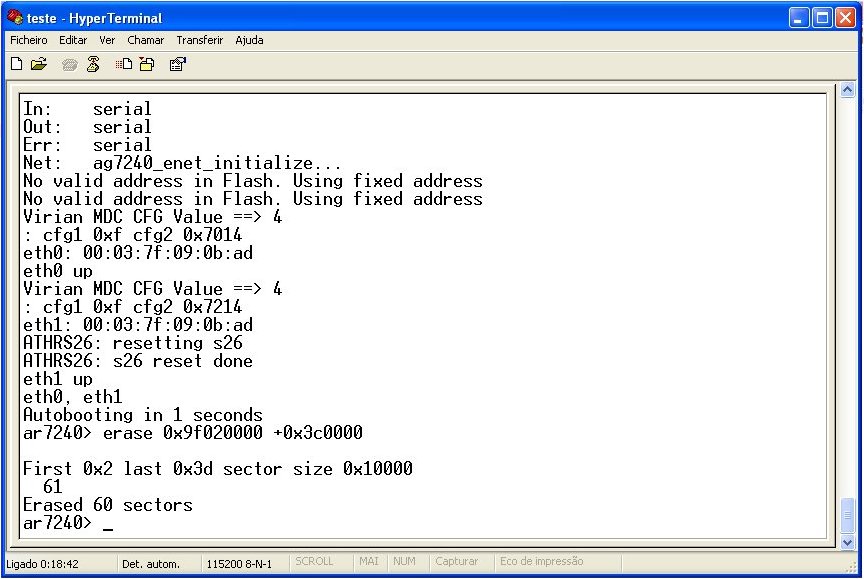Viewport: 864px width, 579px height.
Task: Click the Receive file toolbar icon
Action: pos(146,64)
